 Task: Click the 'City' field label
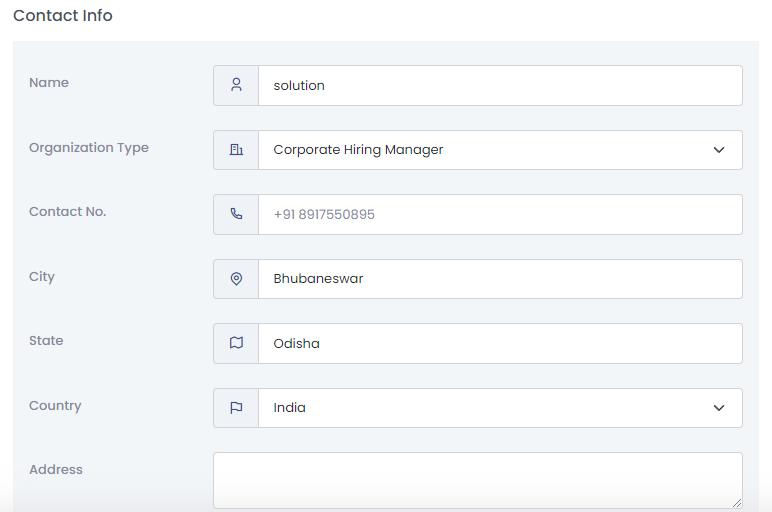click(42, 277)
